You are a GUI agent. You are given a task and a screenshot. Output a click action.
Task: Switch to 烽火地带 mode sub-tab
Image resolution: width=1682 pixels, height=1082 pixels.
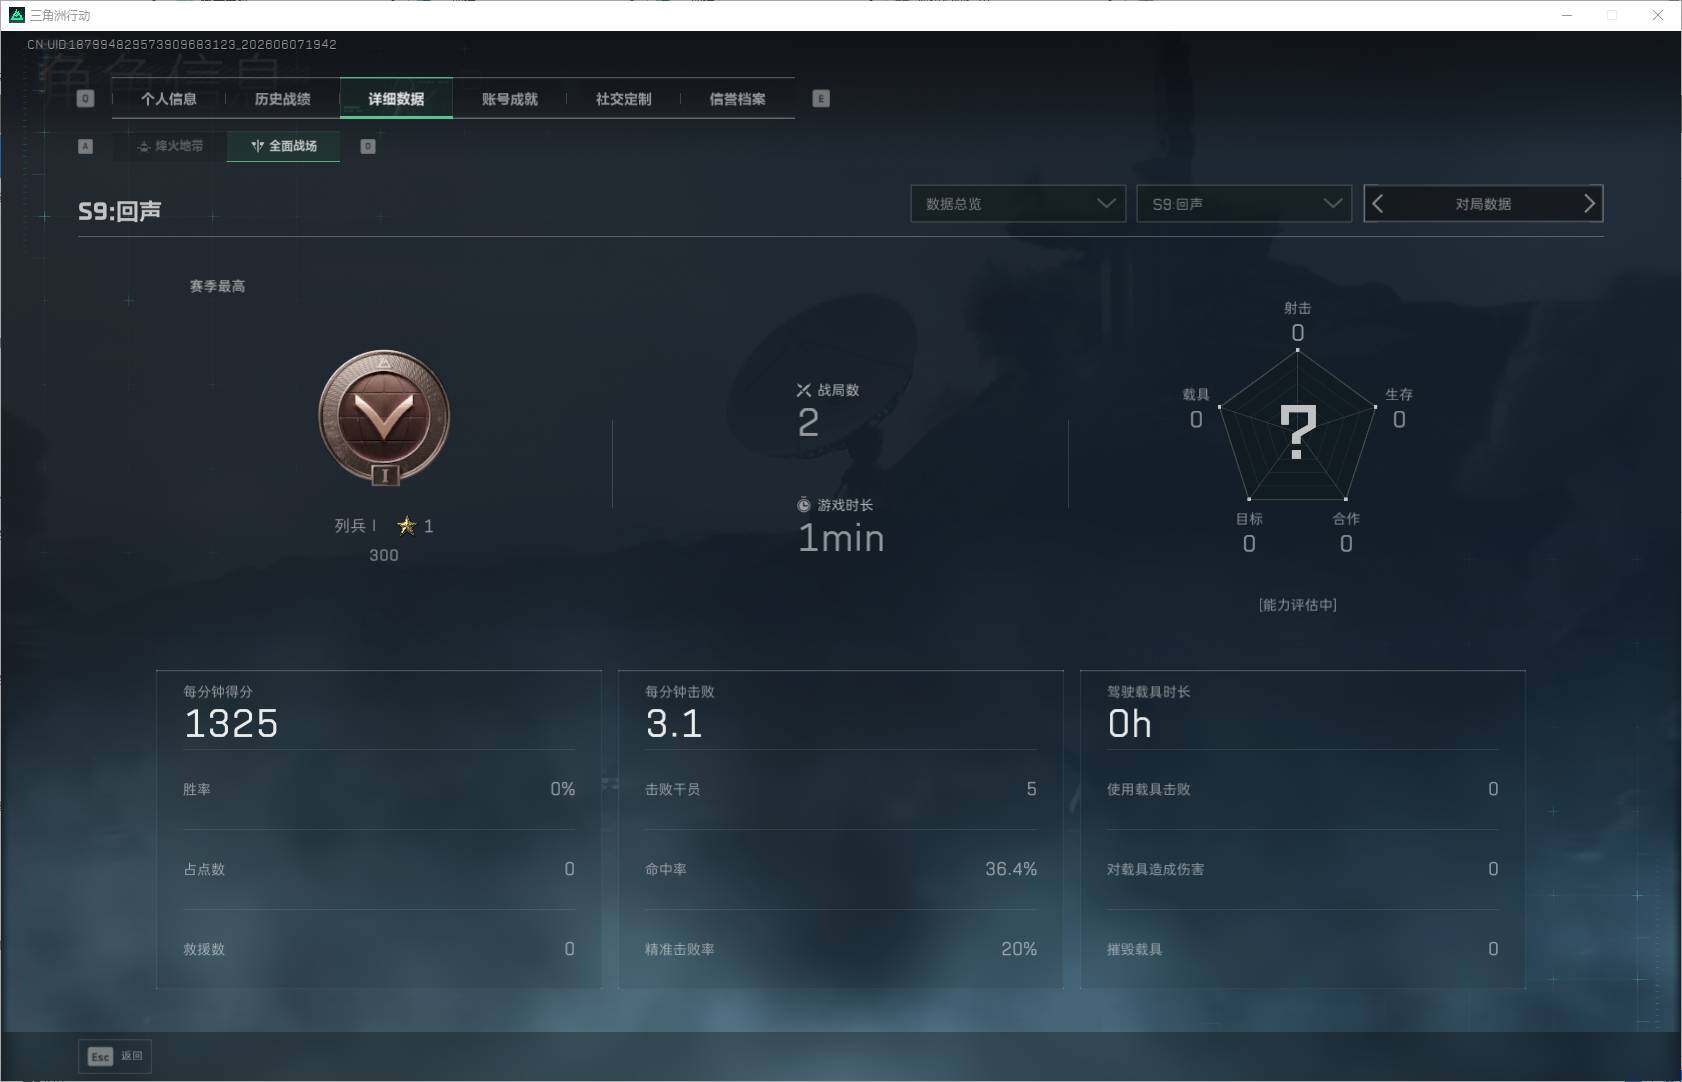coord(170,146)
